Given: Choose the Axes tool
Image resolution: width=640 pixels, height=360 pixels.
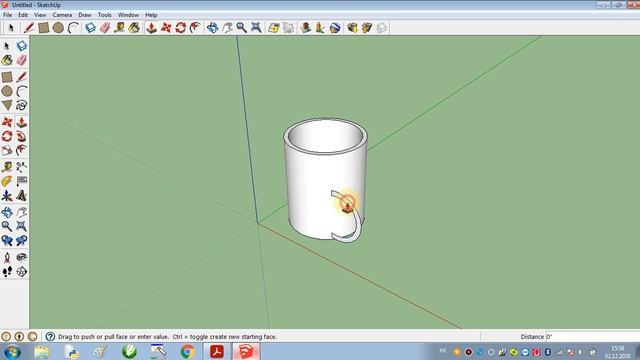Looking at the screenshot, I should click(7, 196).
